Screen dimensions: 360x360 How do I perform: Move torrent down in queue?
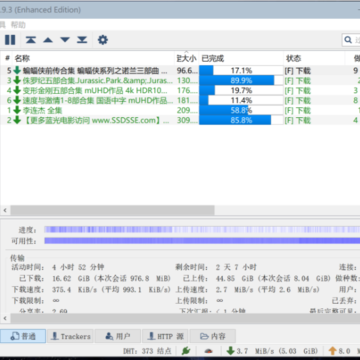(x=65, y=40)
